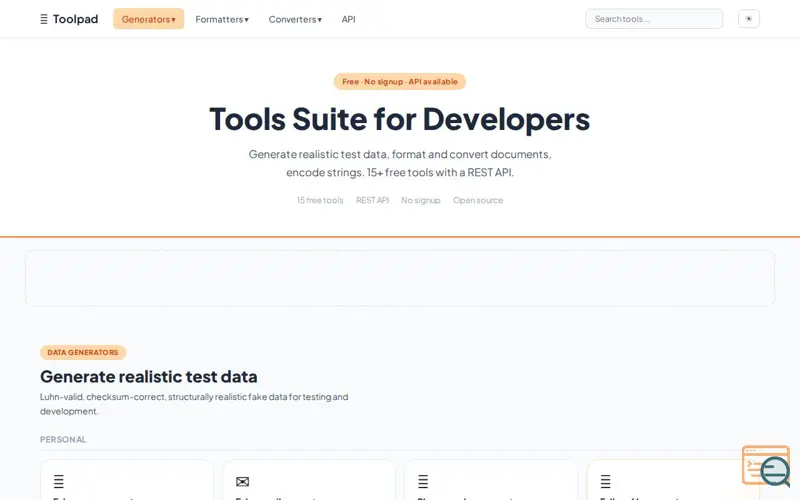Open the floating code inspector icon

(x=766, y=466)
